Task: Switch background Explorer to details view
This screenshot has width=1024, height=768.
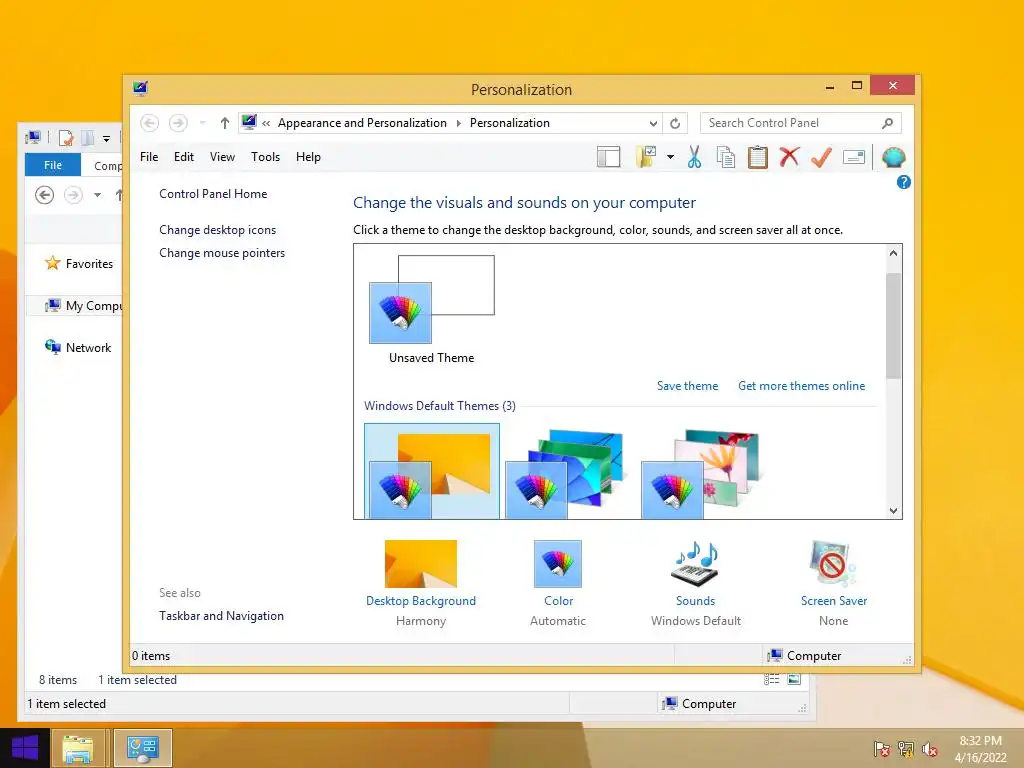Action: 771,679
